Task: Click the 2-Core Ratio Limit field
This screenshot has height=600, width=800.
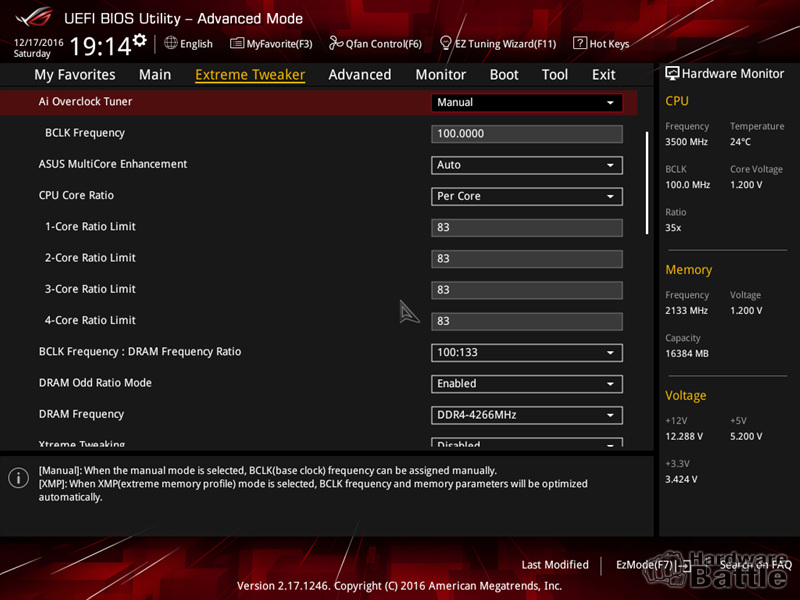Action: coord(527,259)
